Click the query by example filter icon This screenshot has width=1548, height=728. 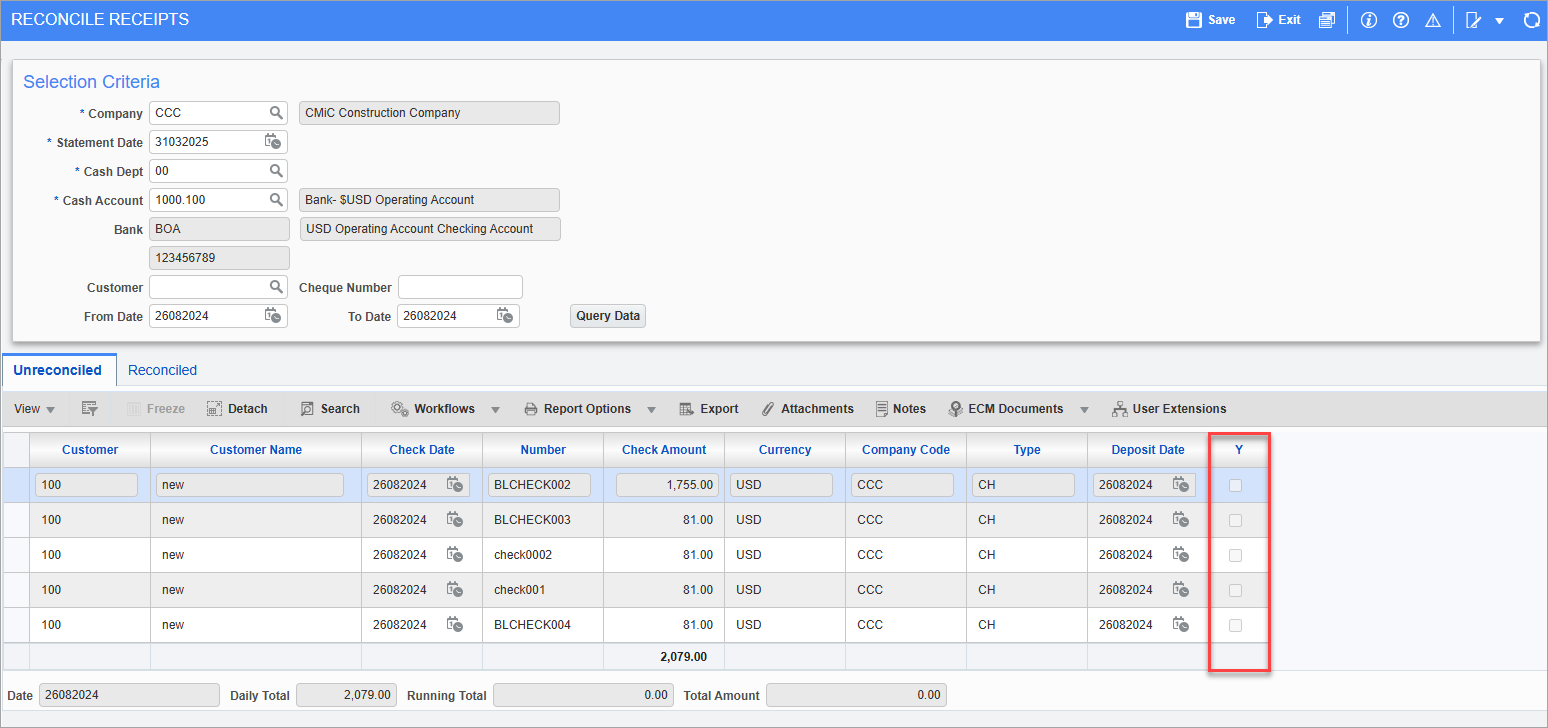89,409
